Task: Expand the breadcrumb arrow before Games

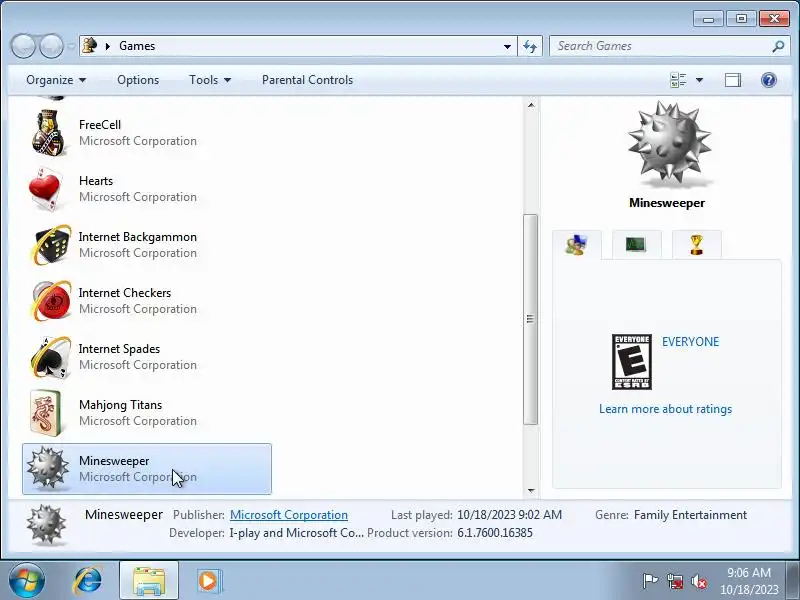Action: 108,46
